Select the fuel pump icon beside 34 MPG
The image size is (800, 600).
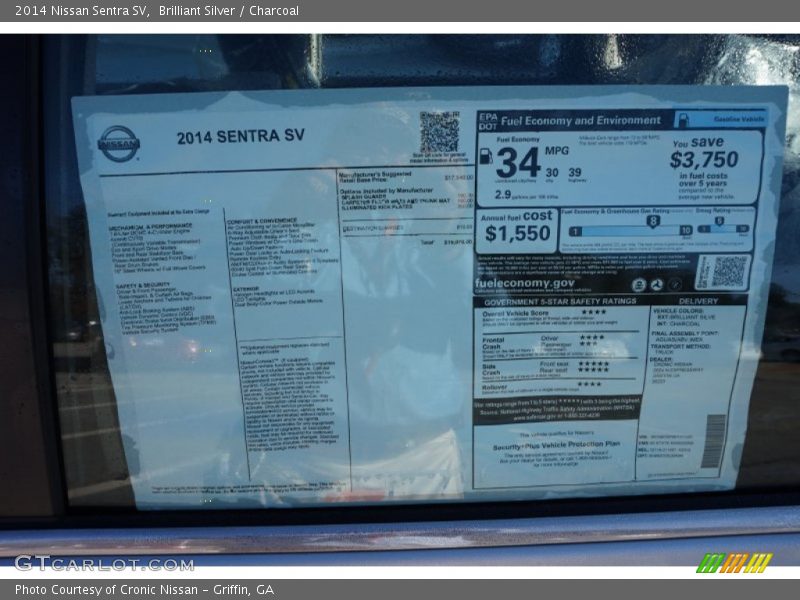coord(486,157)
